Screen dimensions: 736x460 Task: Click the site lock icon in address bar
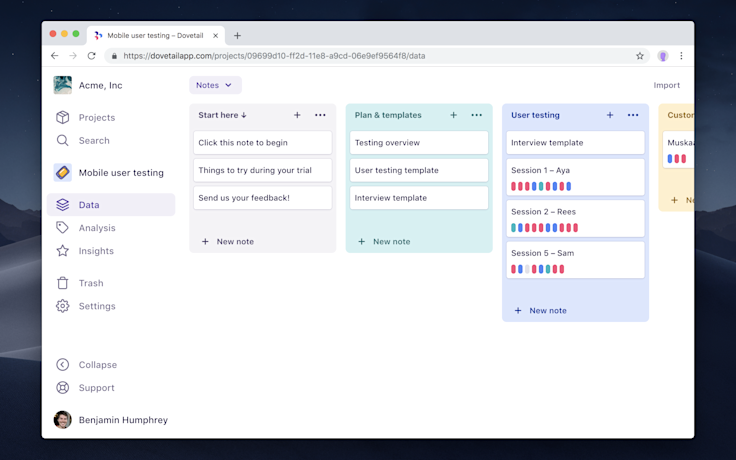coord(114,56)
